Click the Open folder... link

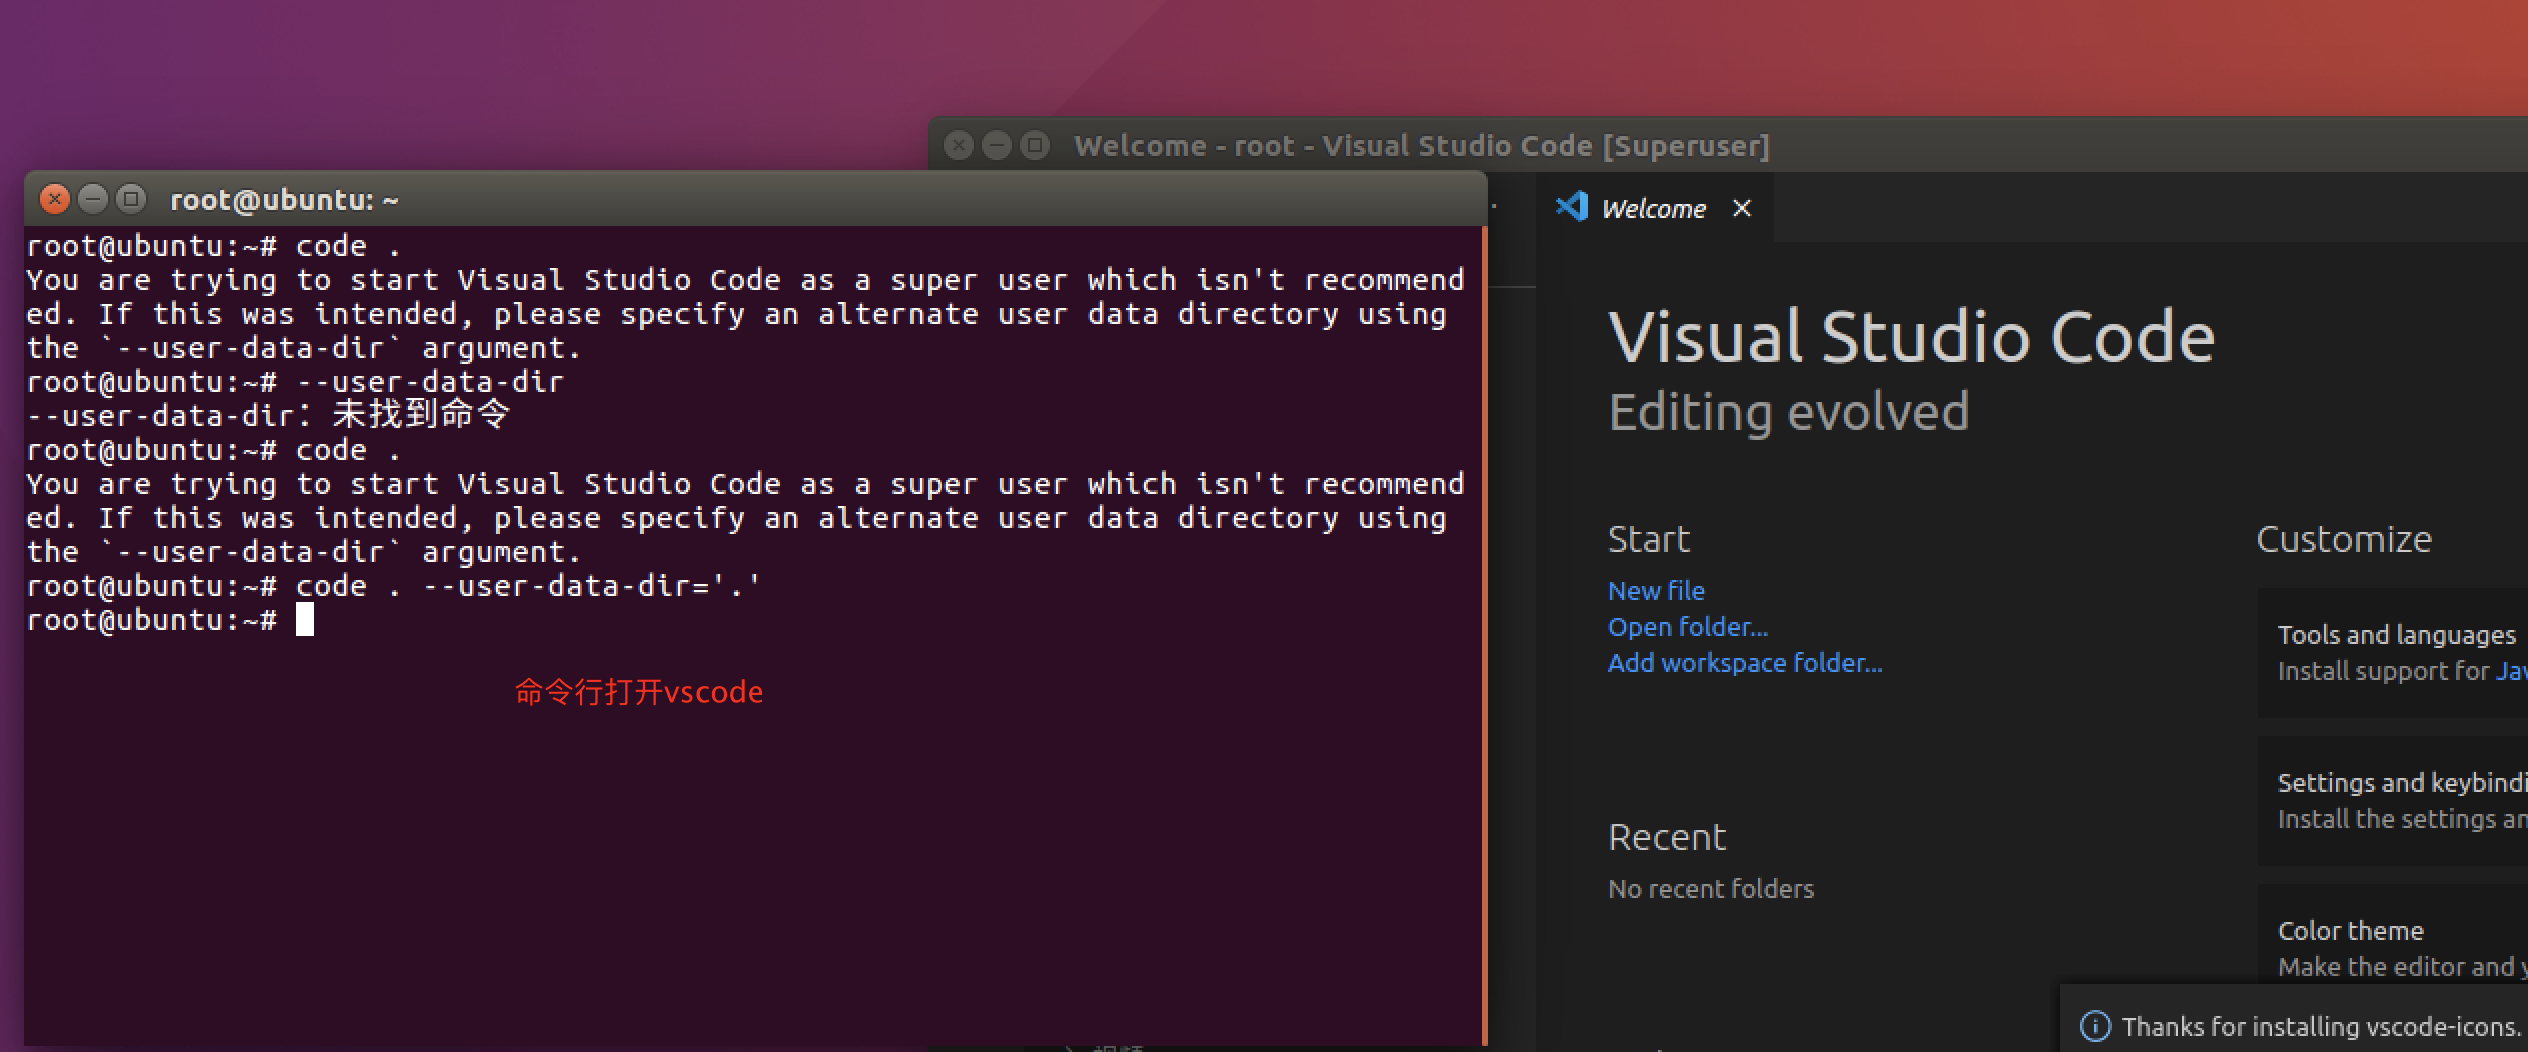coord(1688,627)
